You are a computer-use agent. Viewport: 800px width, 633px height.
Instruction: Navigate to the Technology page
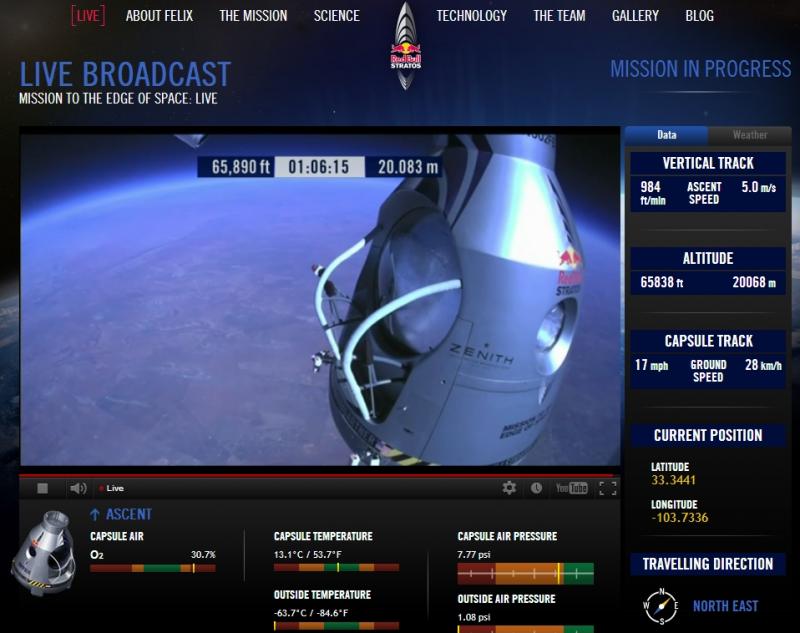click(x=471, y=16)
